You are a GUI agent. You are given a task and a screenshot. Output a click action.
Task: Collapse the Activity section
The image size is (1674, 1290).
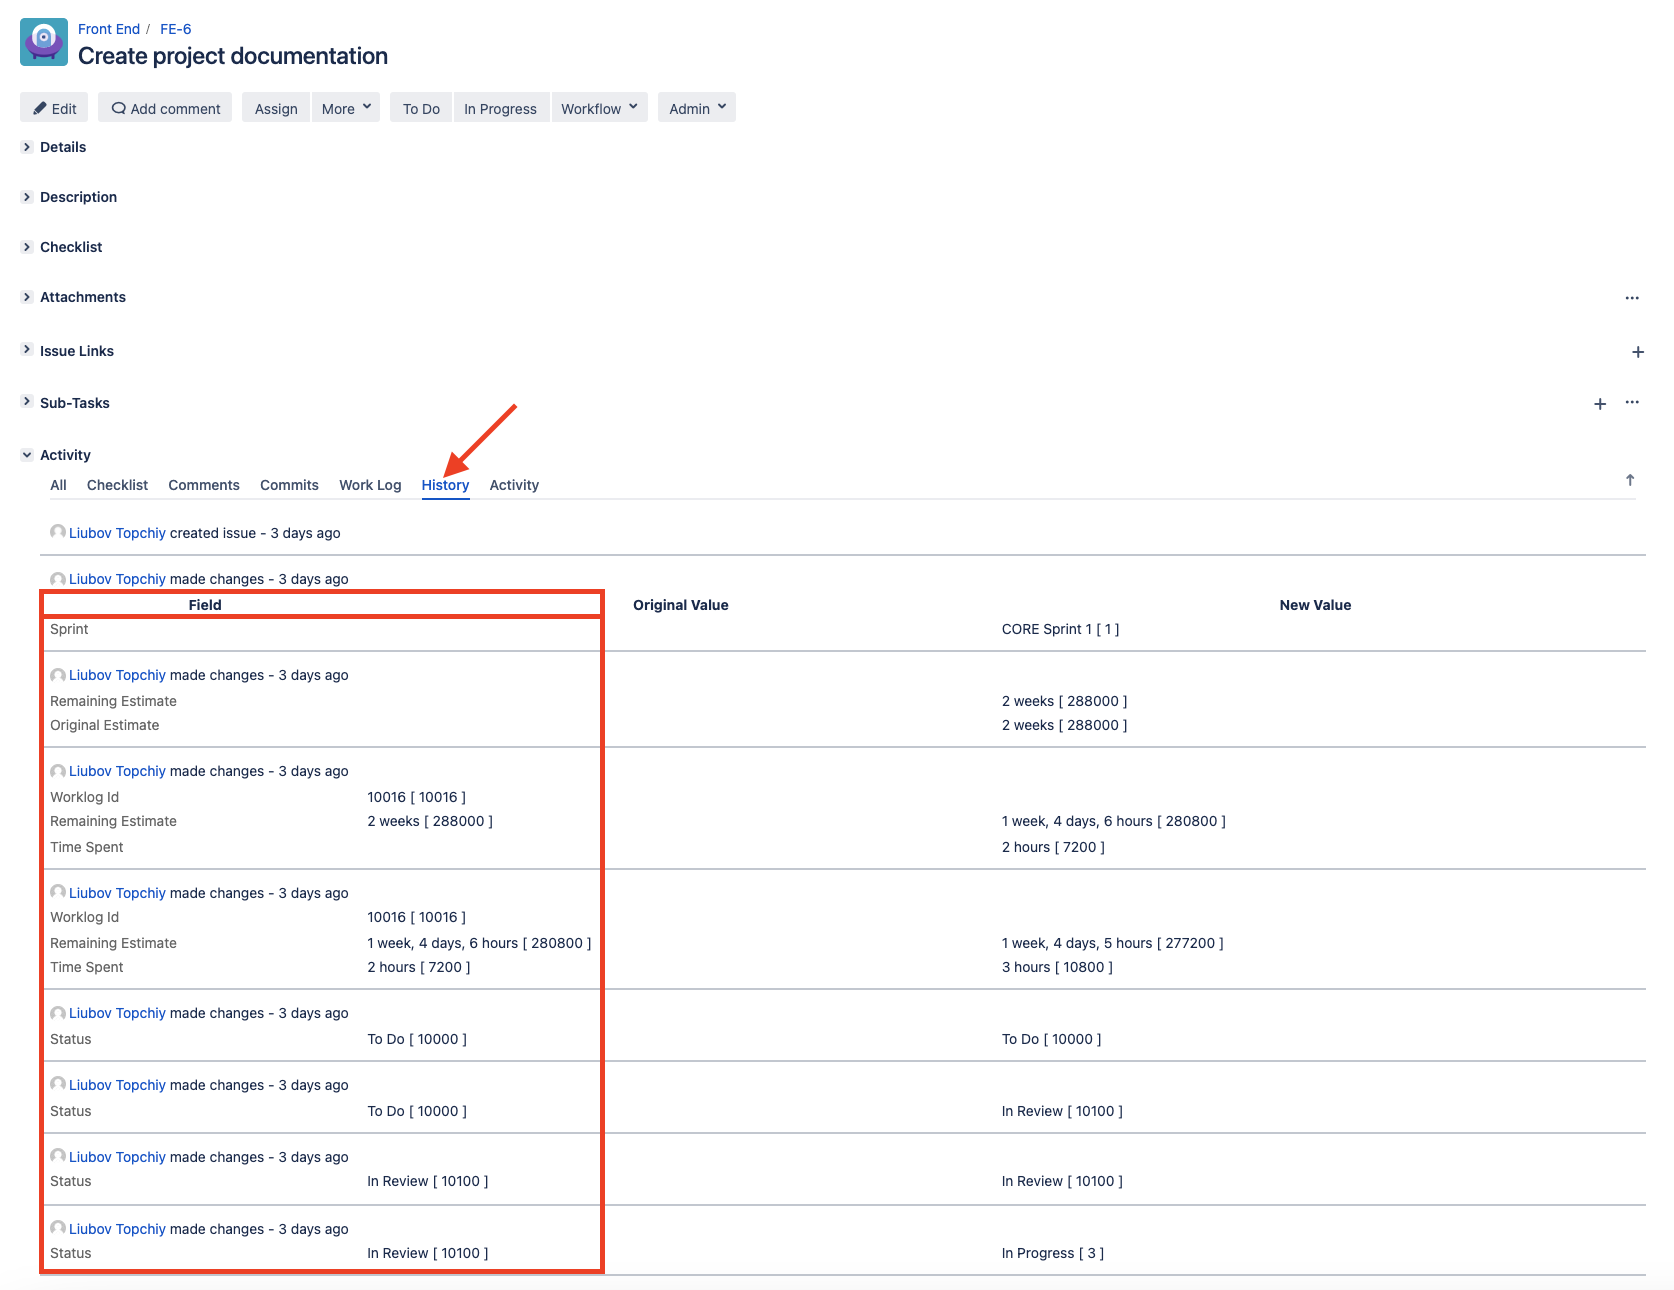tap(27, 455)
